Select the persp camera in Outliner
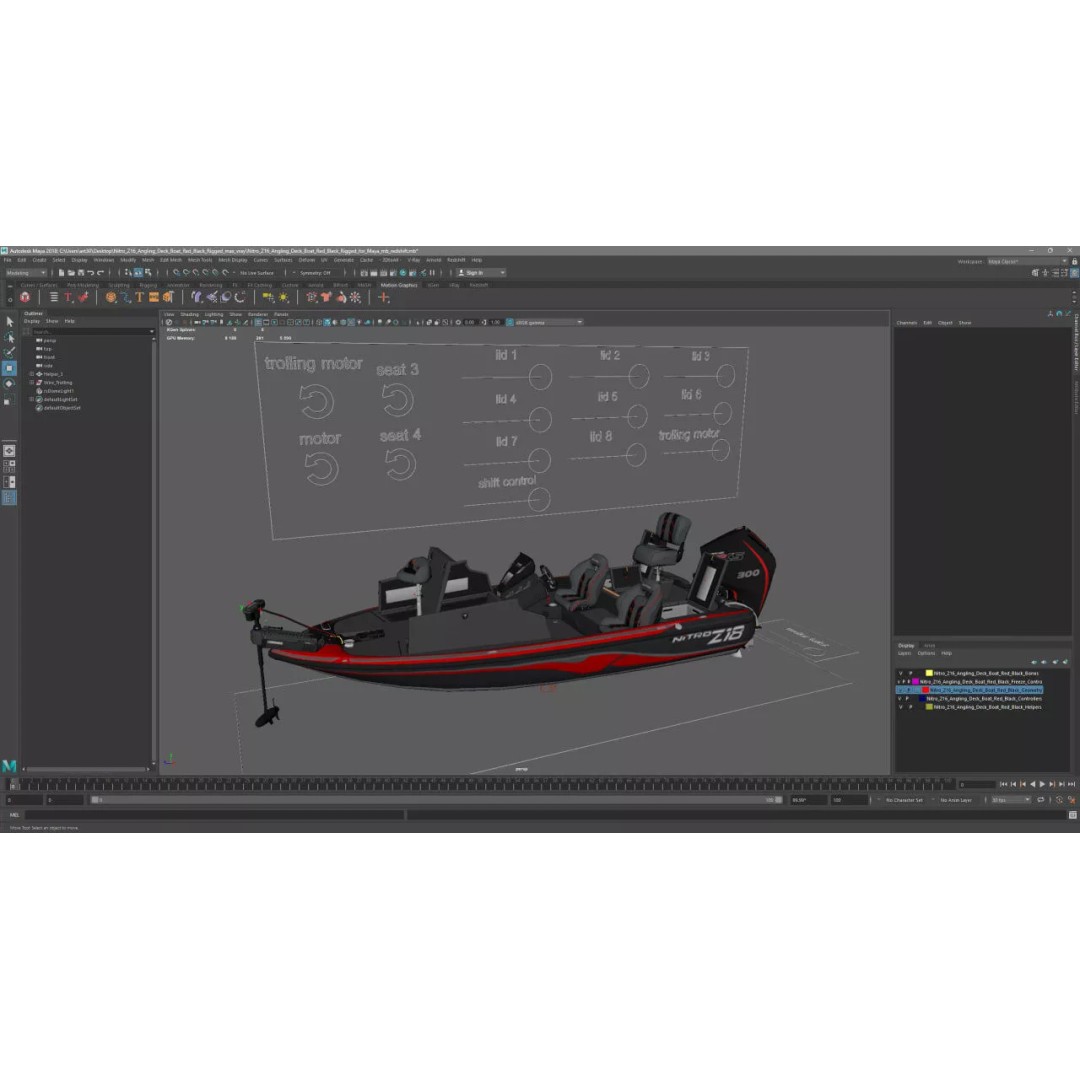1080x1080 pixels. tap(50, 340)
